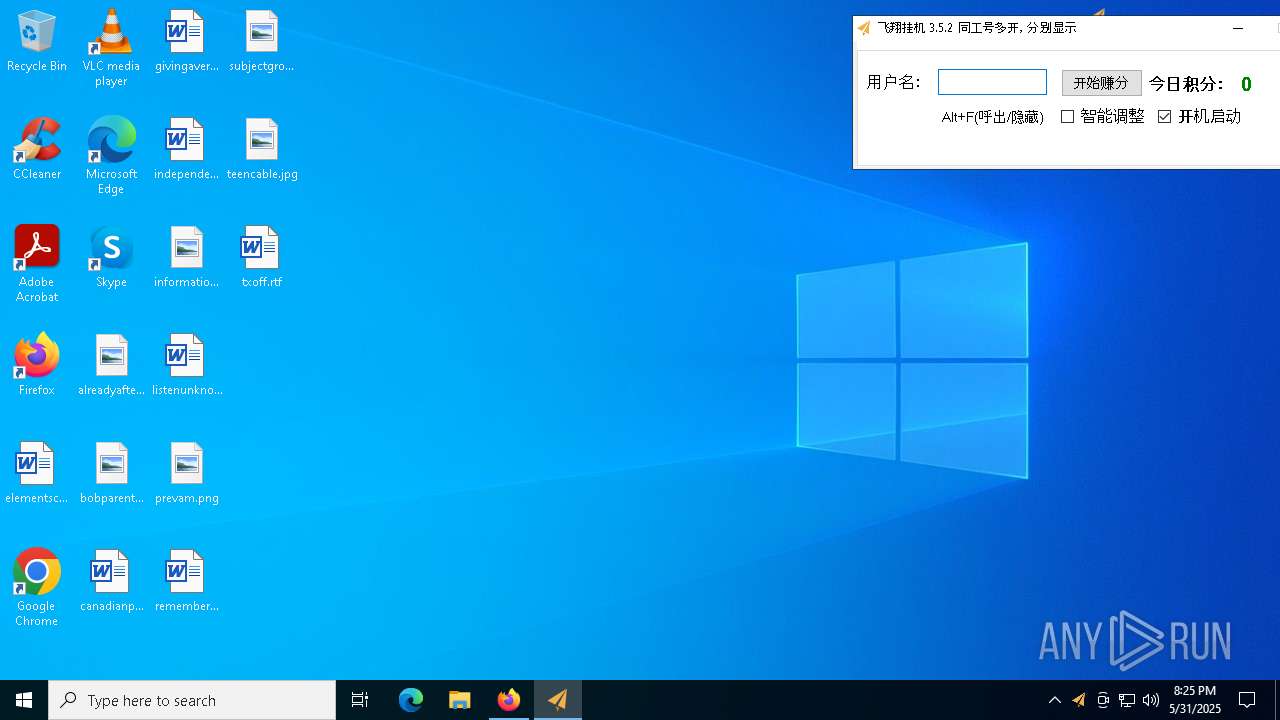This screenshot has width=1280, height=720.
Task: Select the listenunkno Word document icon
Action: [186, 365]
